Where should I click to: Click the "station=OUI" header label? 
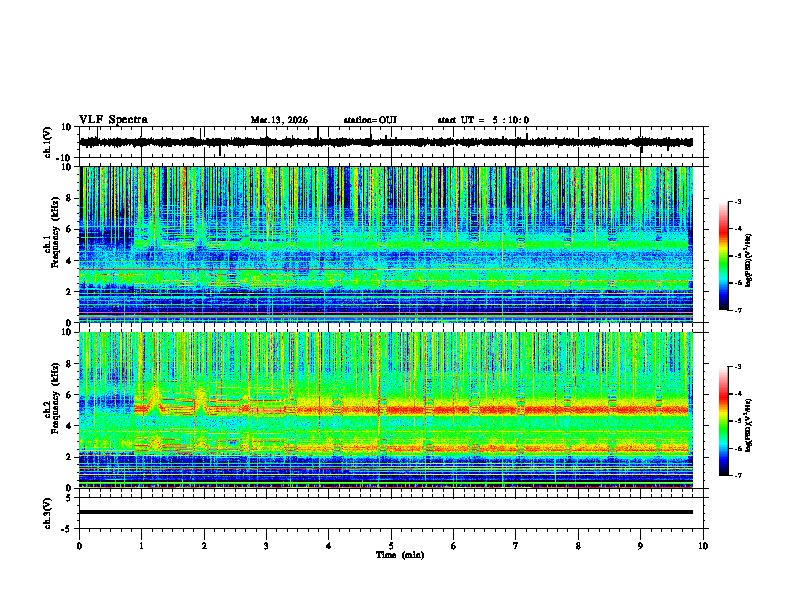tap(370, 120)
